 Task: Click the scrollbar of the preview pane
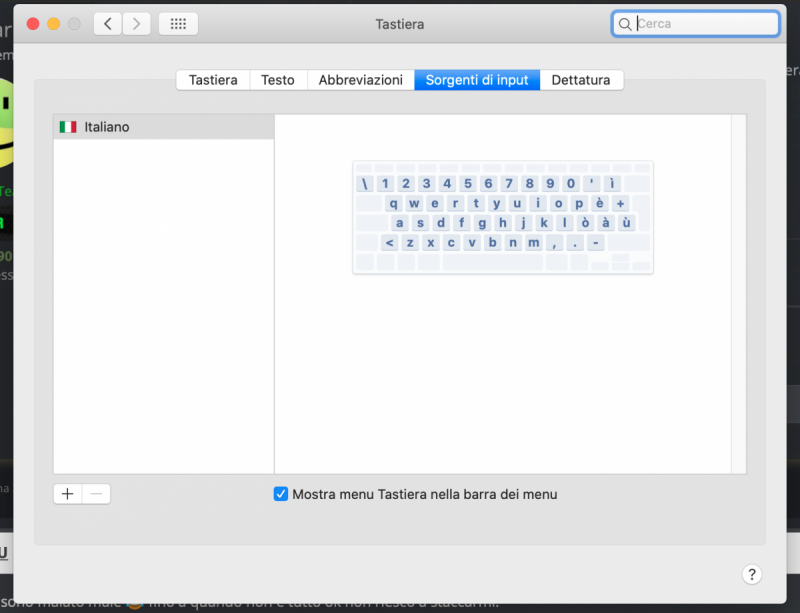[x=739, y=294]
